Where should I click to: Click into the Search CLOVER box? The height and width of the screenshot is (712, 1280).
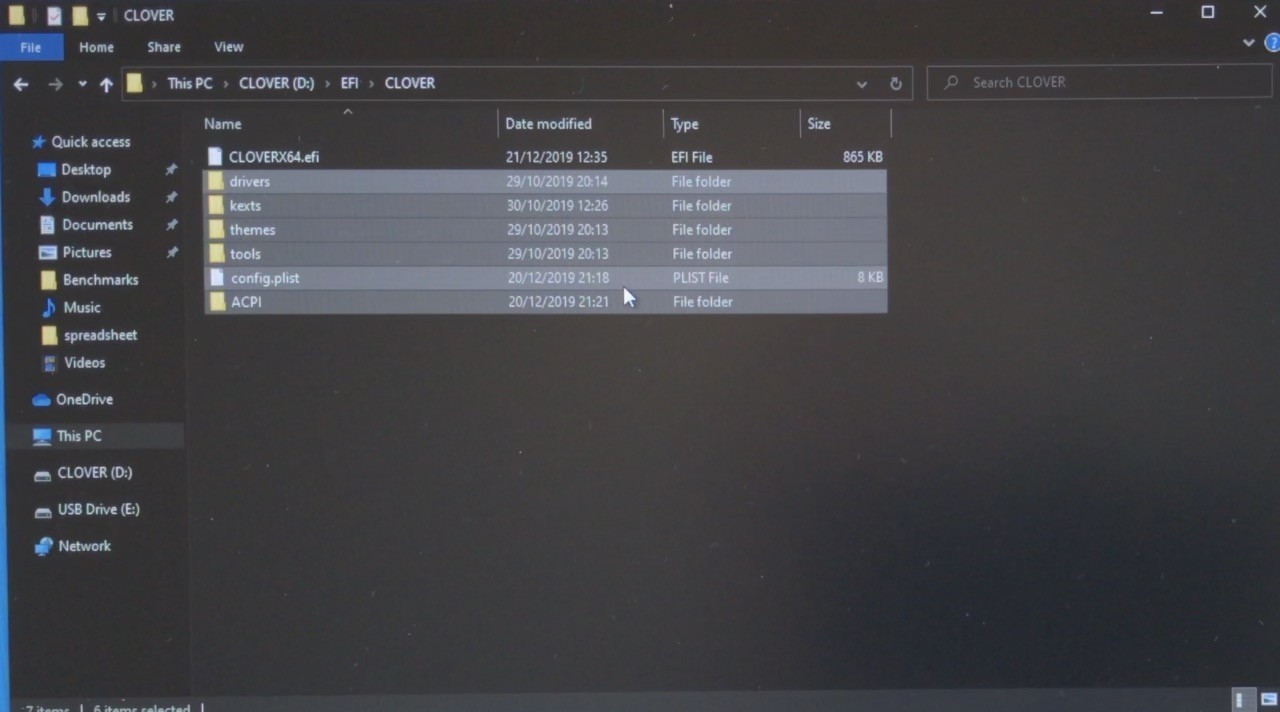(x=1100, y=82)
